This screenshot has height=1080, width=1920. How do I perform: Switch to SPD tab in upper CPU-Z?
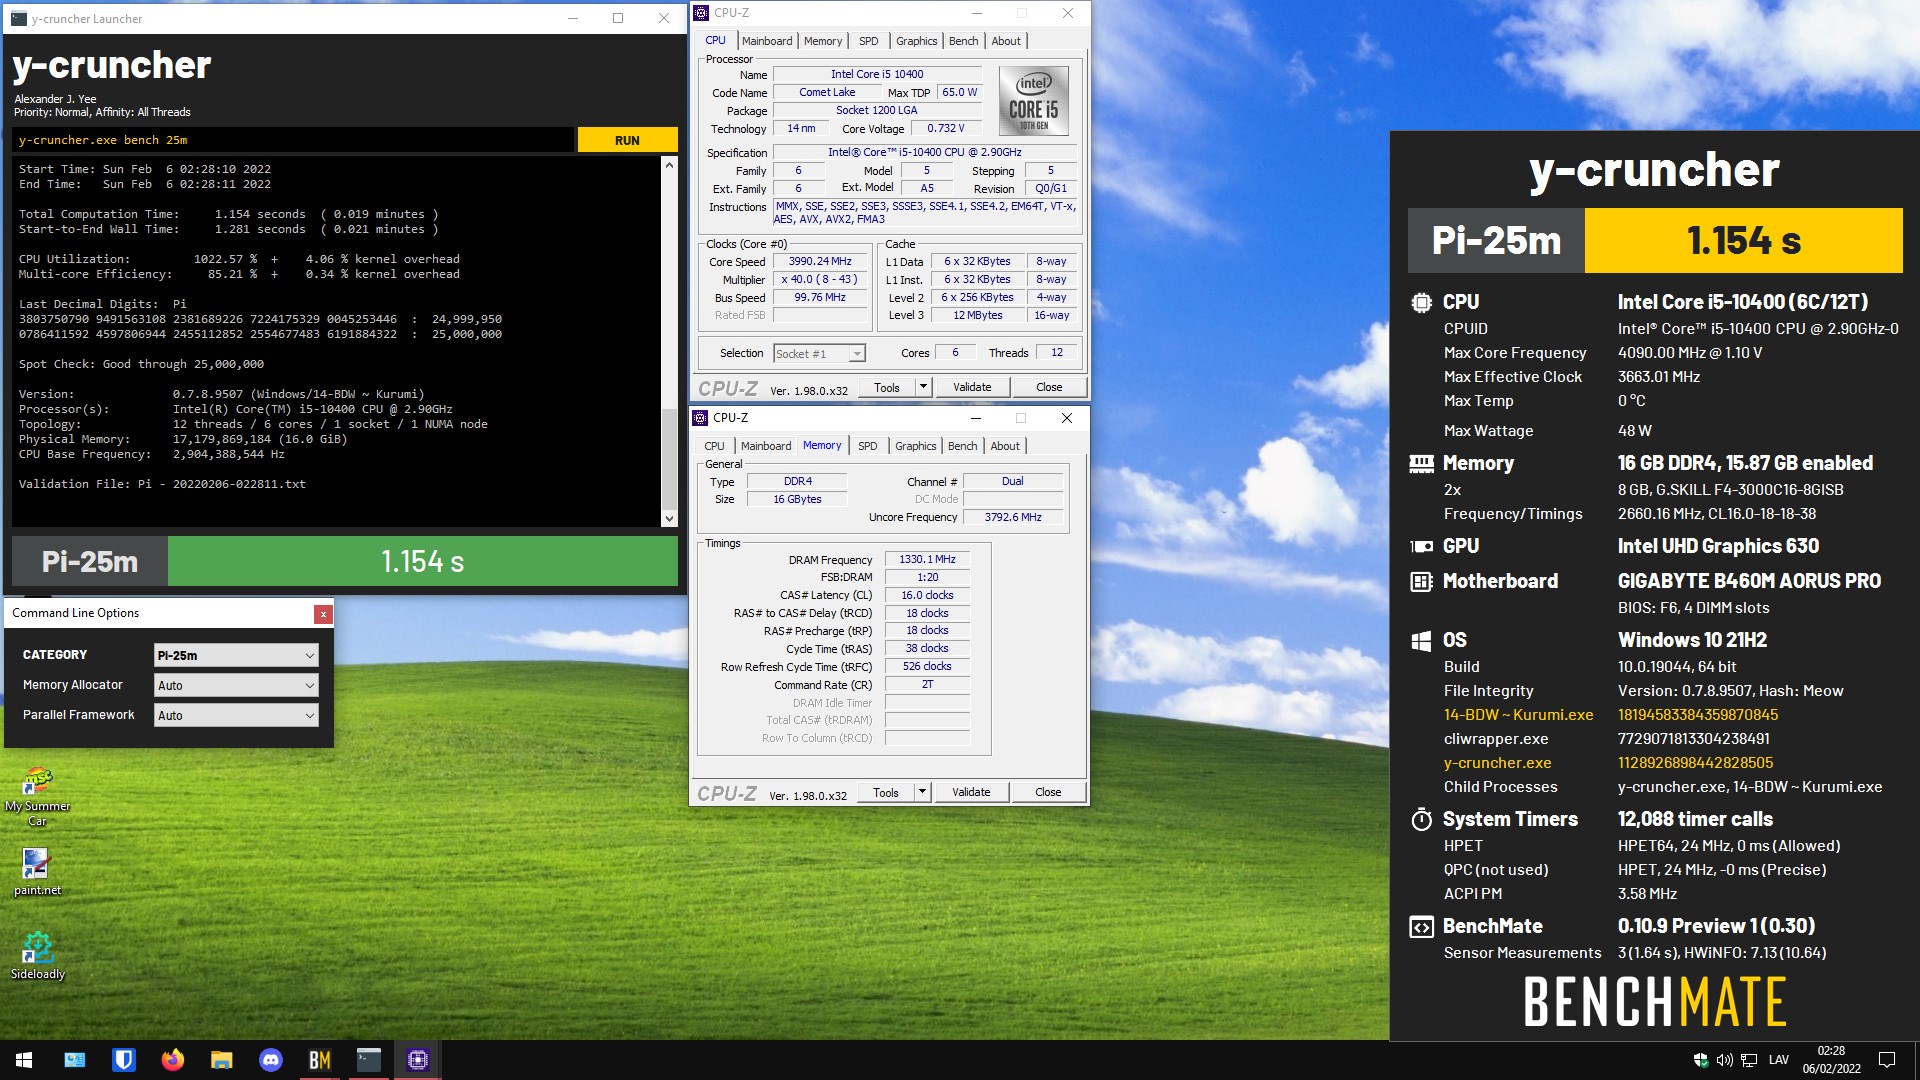click(869, 41)
